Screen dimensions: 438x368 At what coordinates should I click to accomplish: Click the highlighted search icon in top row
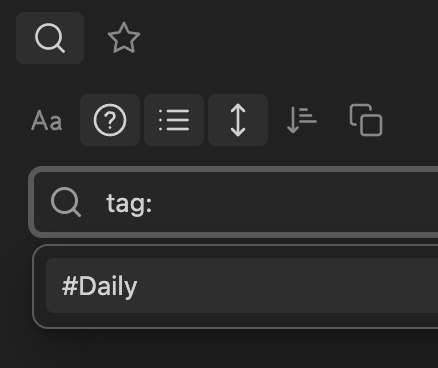pyautogui.click(x=50, y=38)
